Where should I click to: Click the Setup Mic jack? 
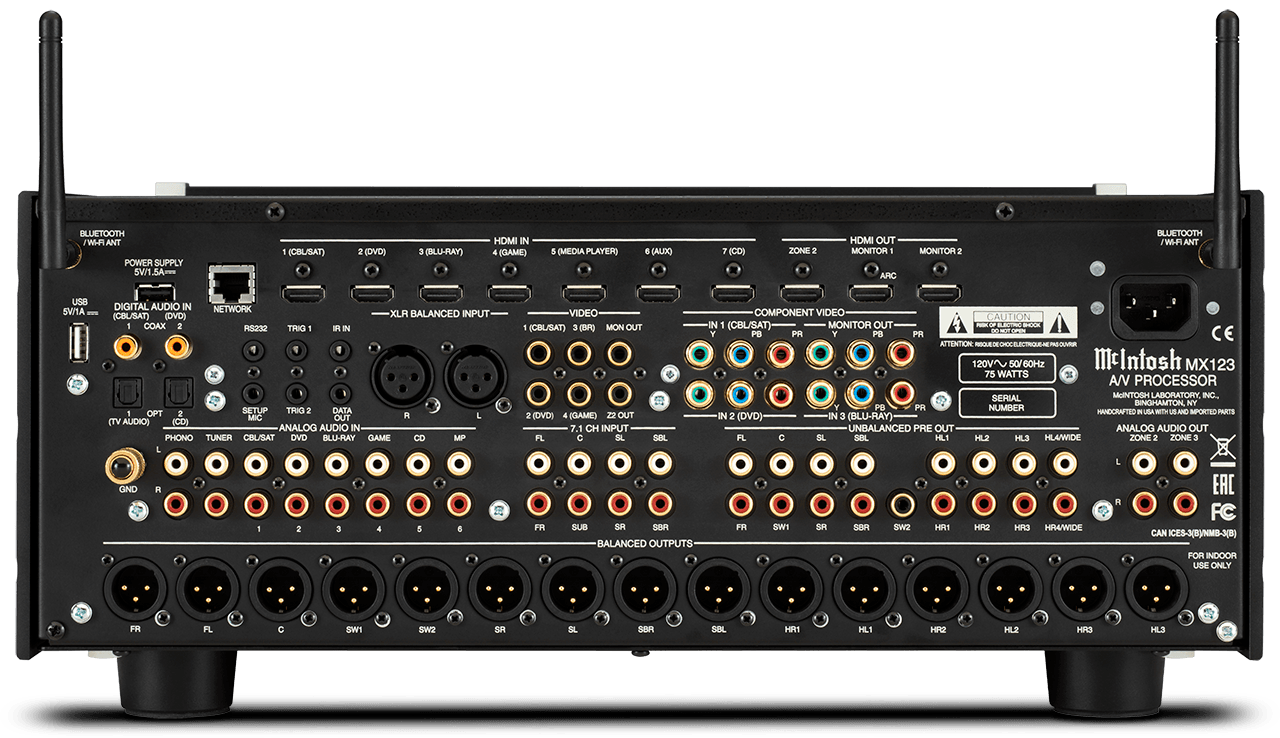[254, 394]
